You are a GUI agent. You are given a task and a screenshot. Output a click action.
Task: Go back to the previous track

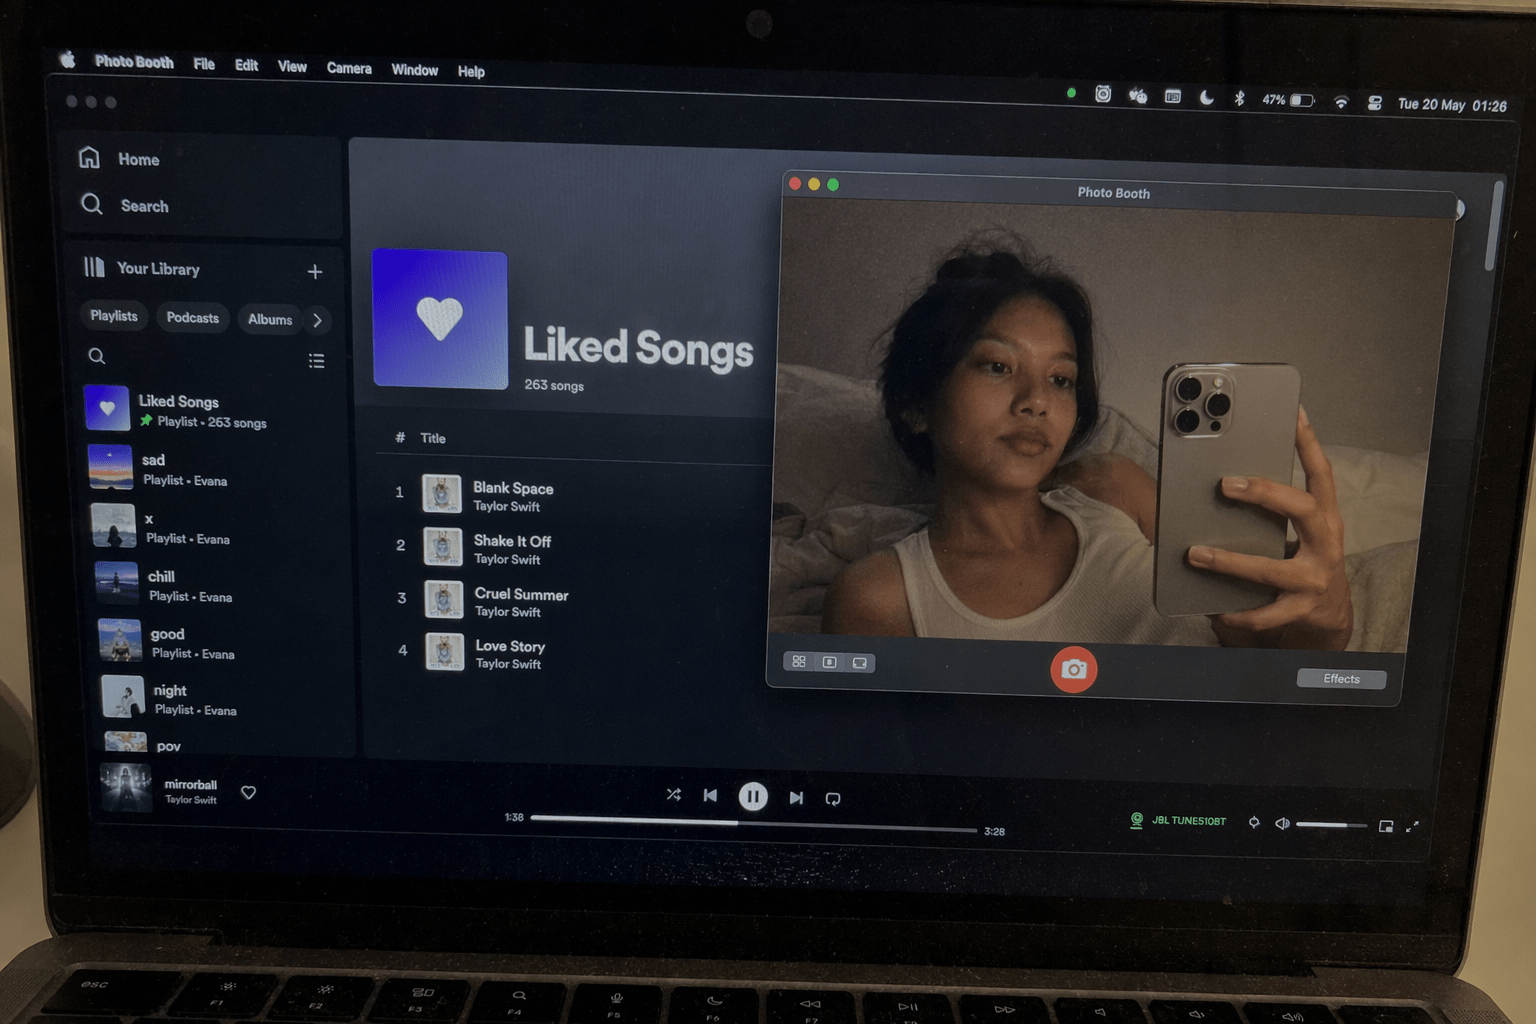click(x=710, y=796)
